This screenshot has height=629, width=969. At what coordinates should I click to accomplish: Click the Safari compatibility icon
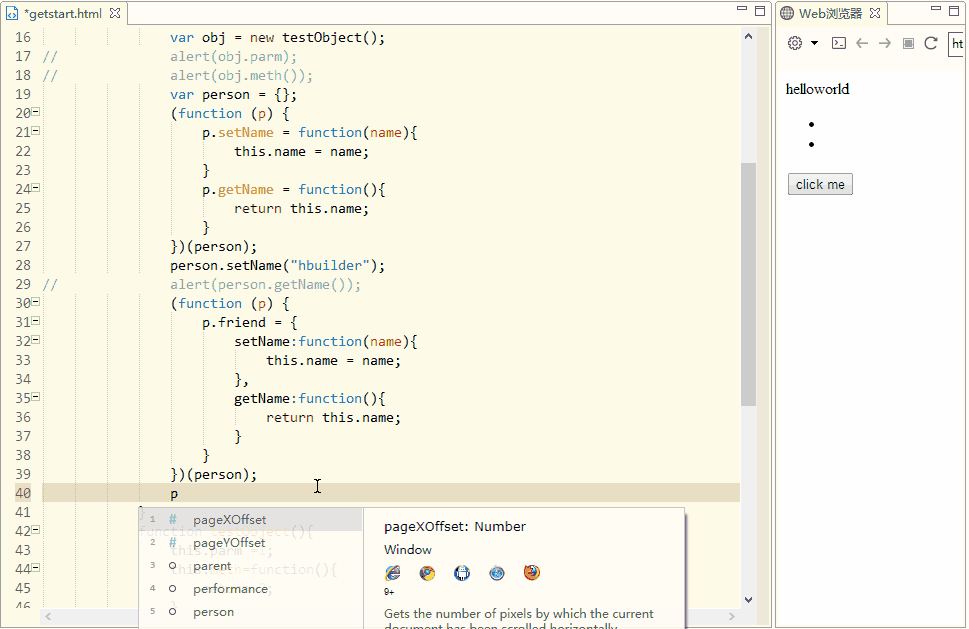pyautogui.click(x=497, y=573)
